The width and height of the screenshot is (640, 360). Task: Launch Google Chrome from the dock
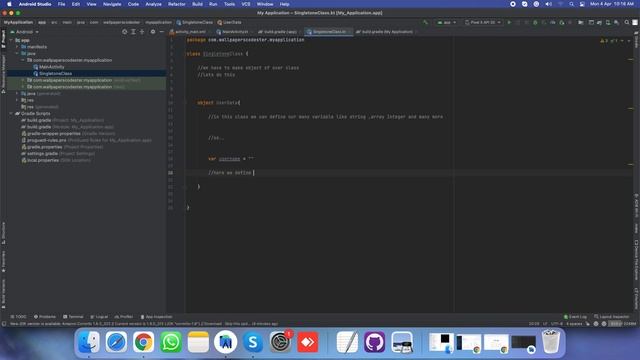[x=143, y=342]
